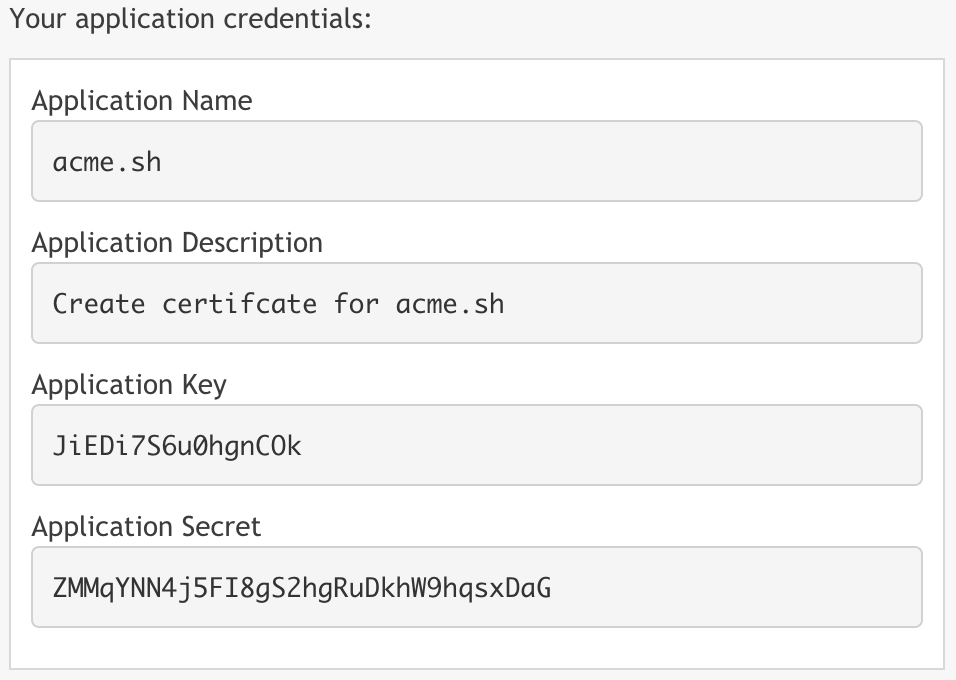956x680 pixels.
Task: Click the "Your application credentials:" heading
Action: [x=191, y=19]
